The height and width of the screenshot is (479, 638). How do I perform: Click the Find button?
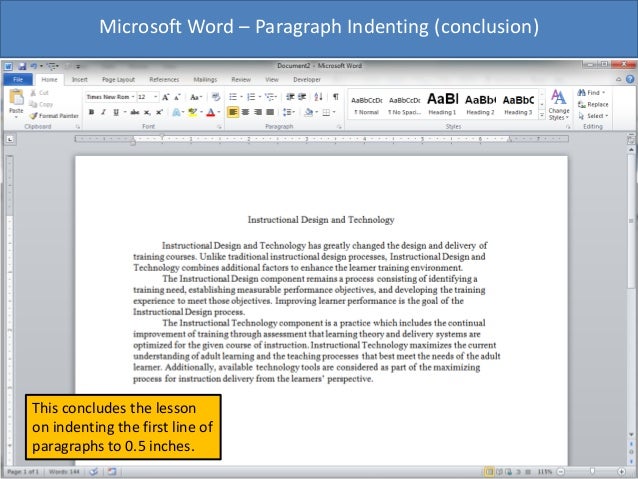pyautogui.click(x=591, y=93)
